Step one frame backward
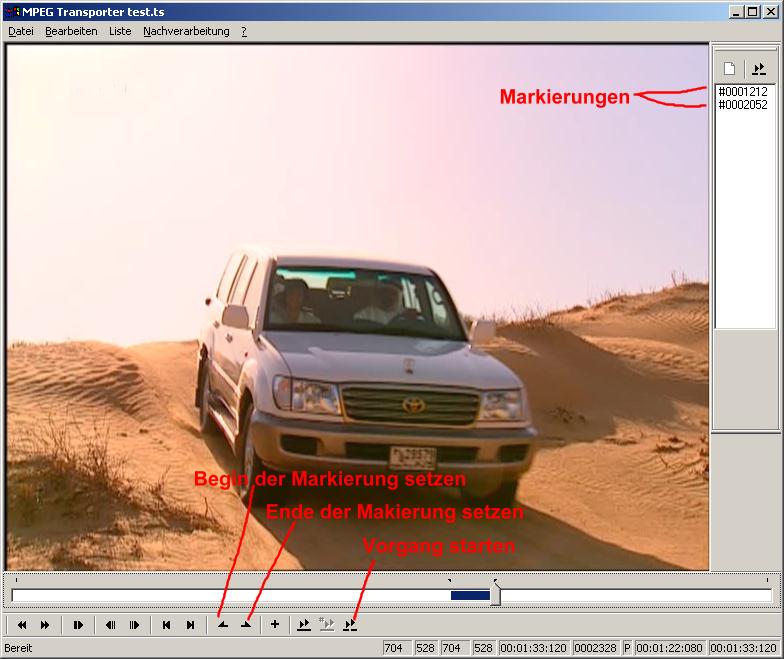This screenshot has width=784, height=659. [x=111, y=625]
